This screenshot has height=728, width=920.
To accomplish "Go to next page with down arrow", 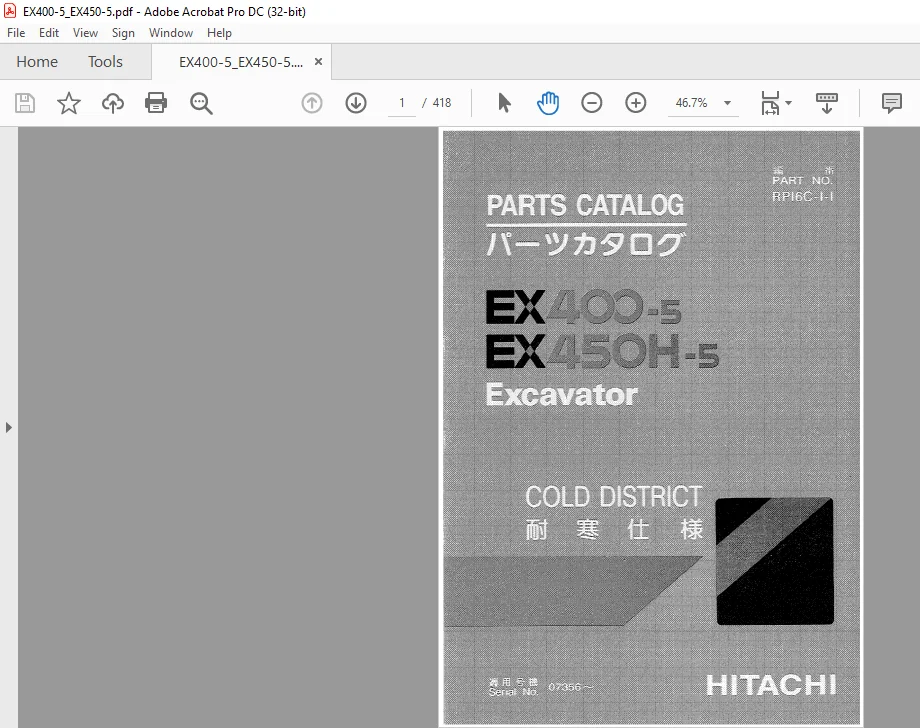I will [x=356, y=103].
